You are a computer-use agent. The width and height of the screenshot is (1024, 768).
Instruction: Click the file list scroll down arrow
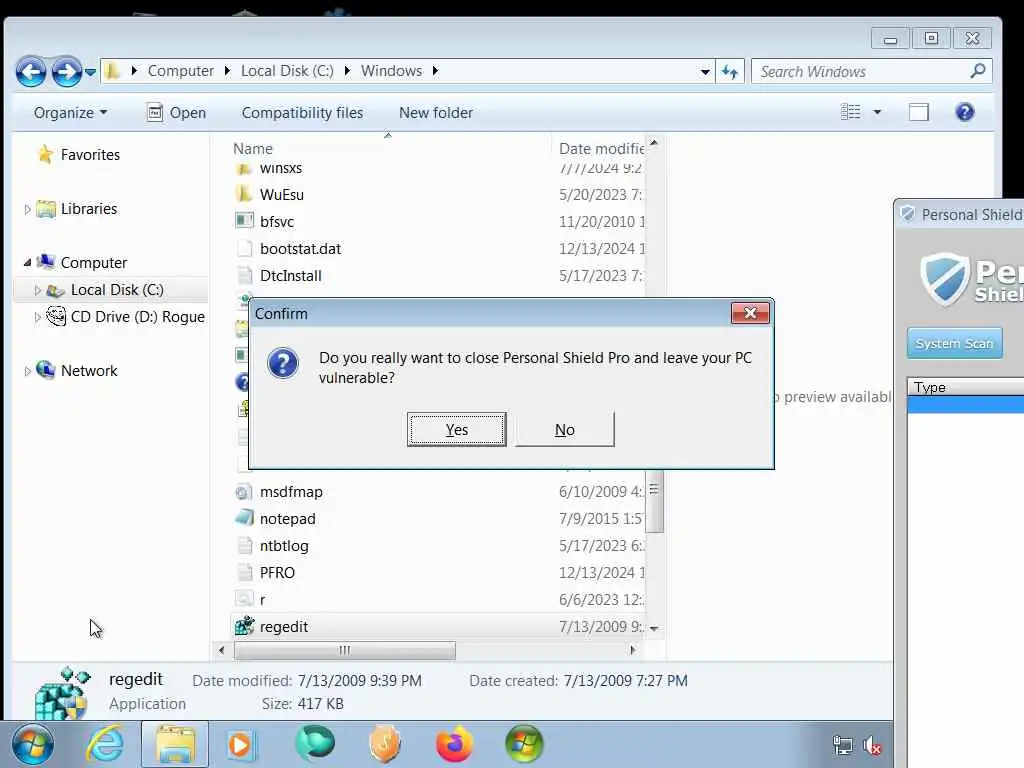[x=654, y=628]
